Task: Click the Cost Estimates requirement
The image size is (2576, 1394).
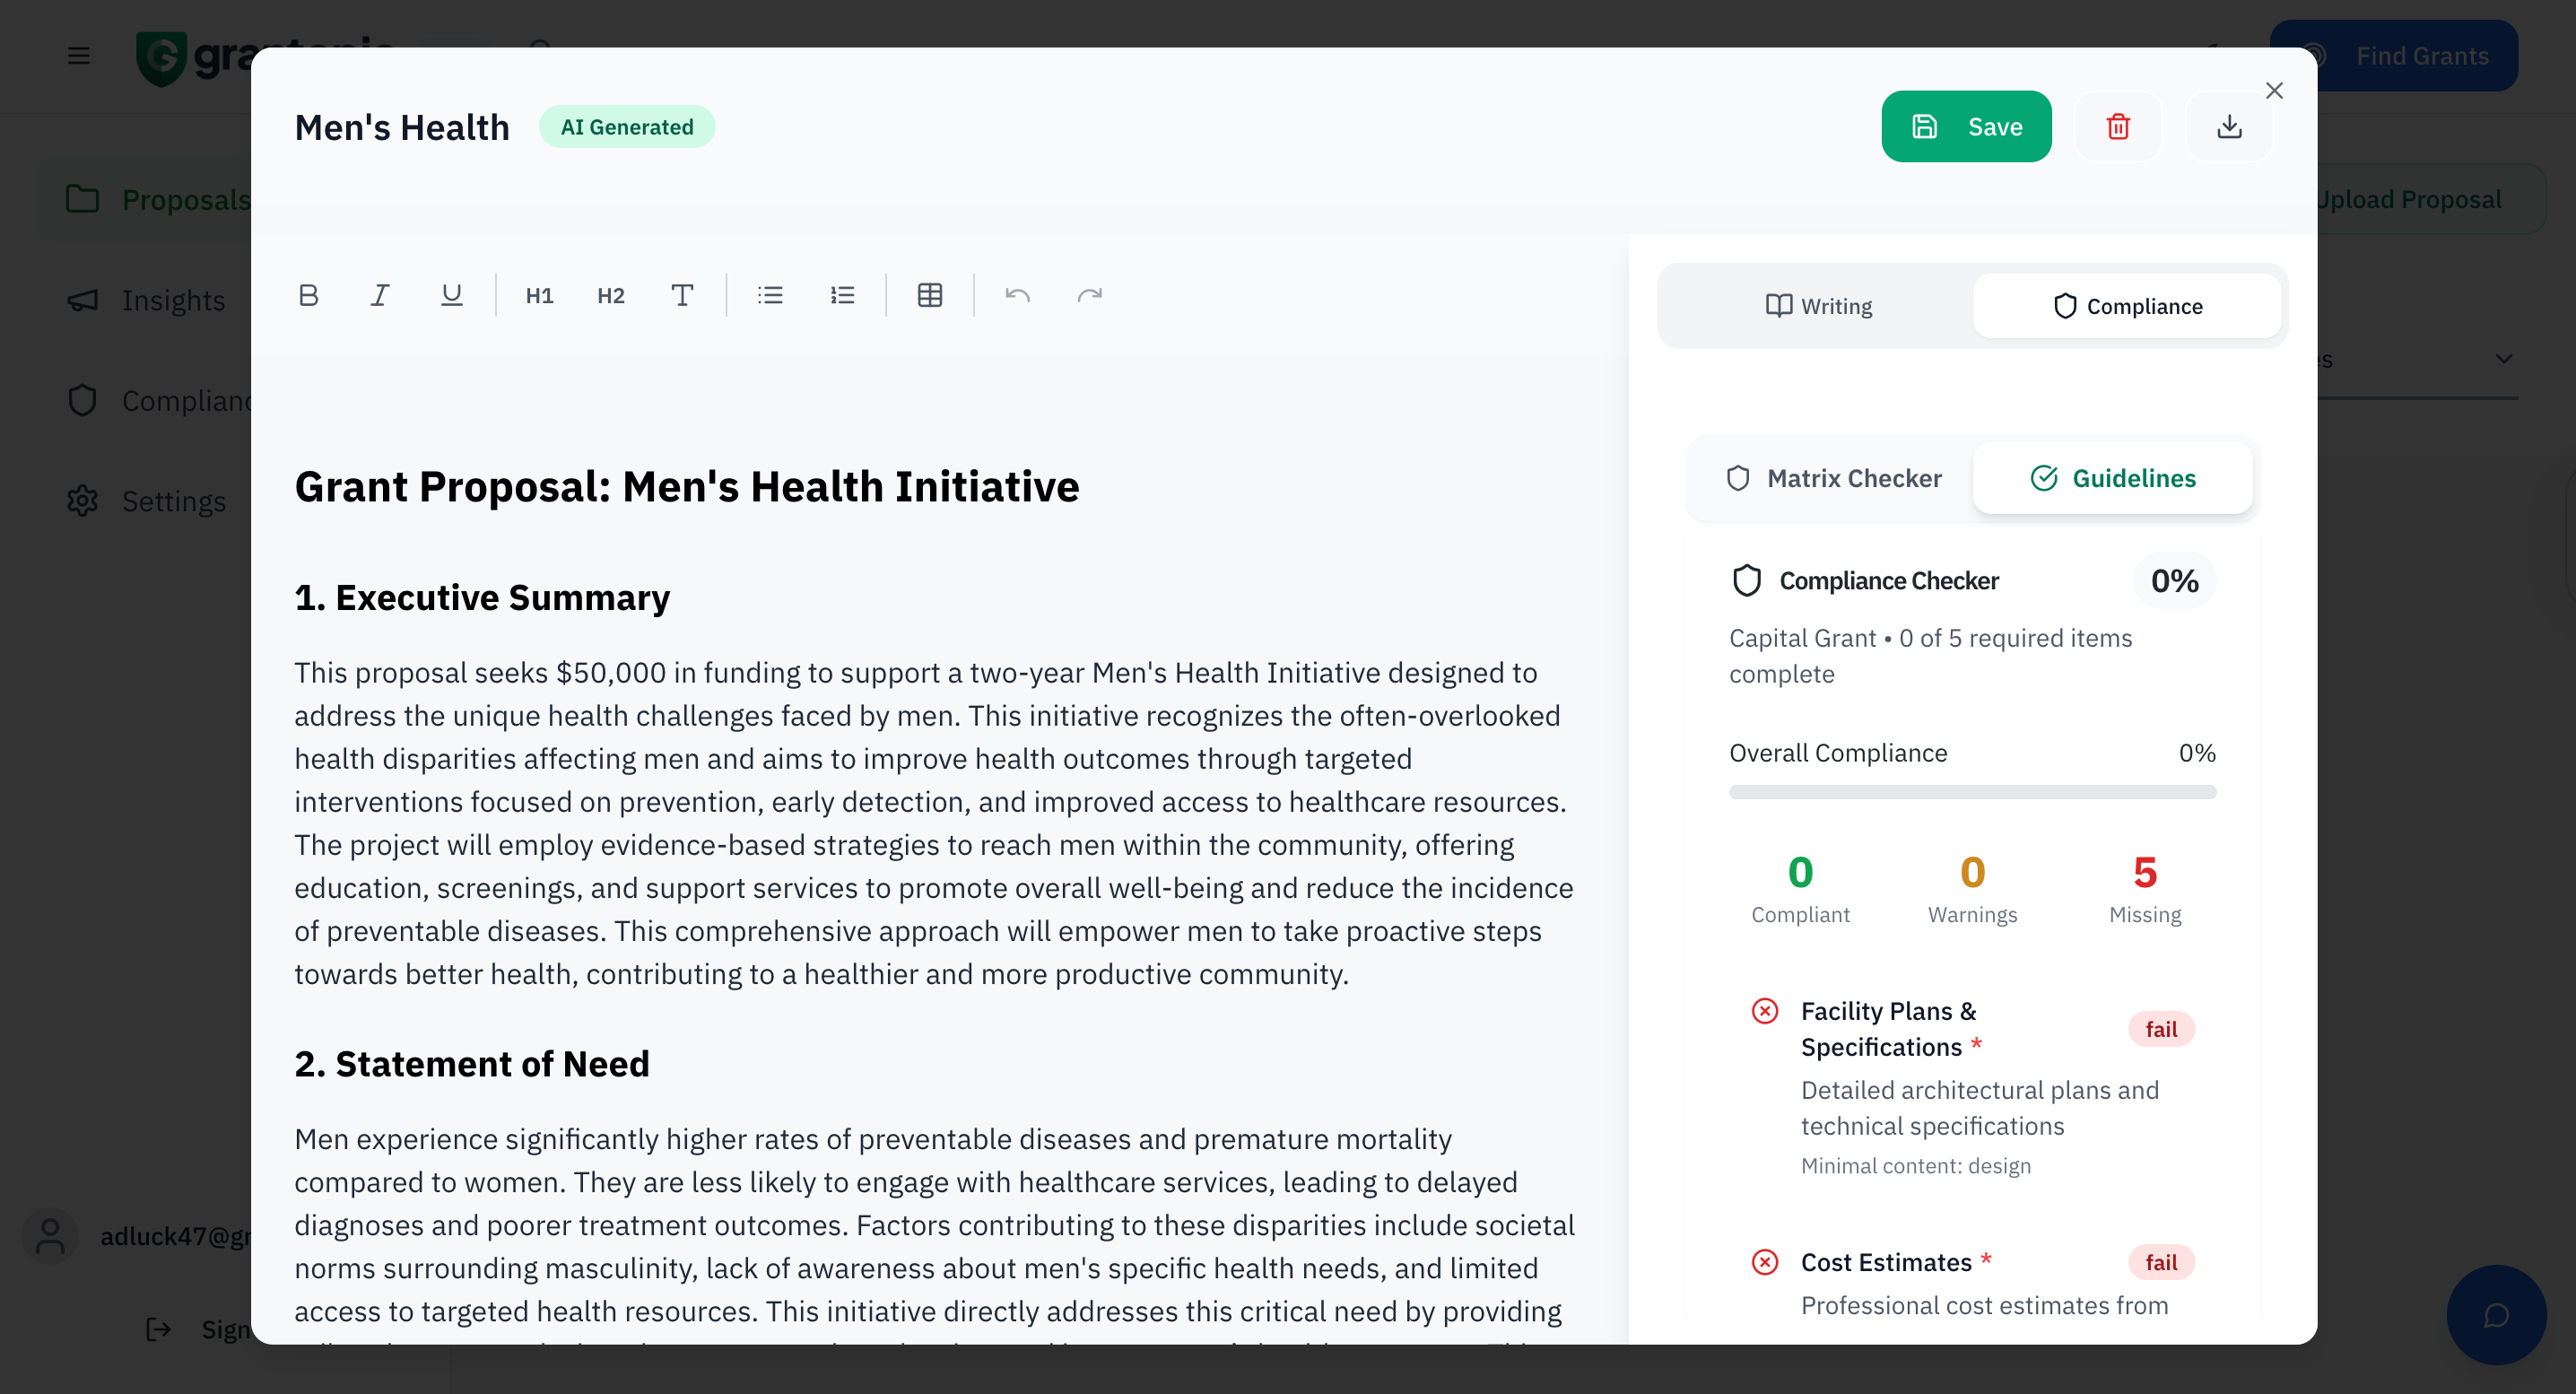Action: pos(1886,1262)
